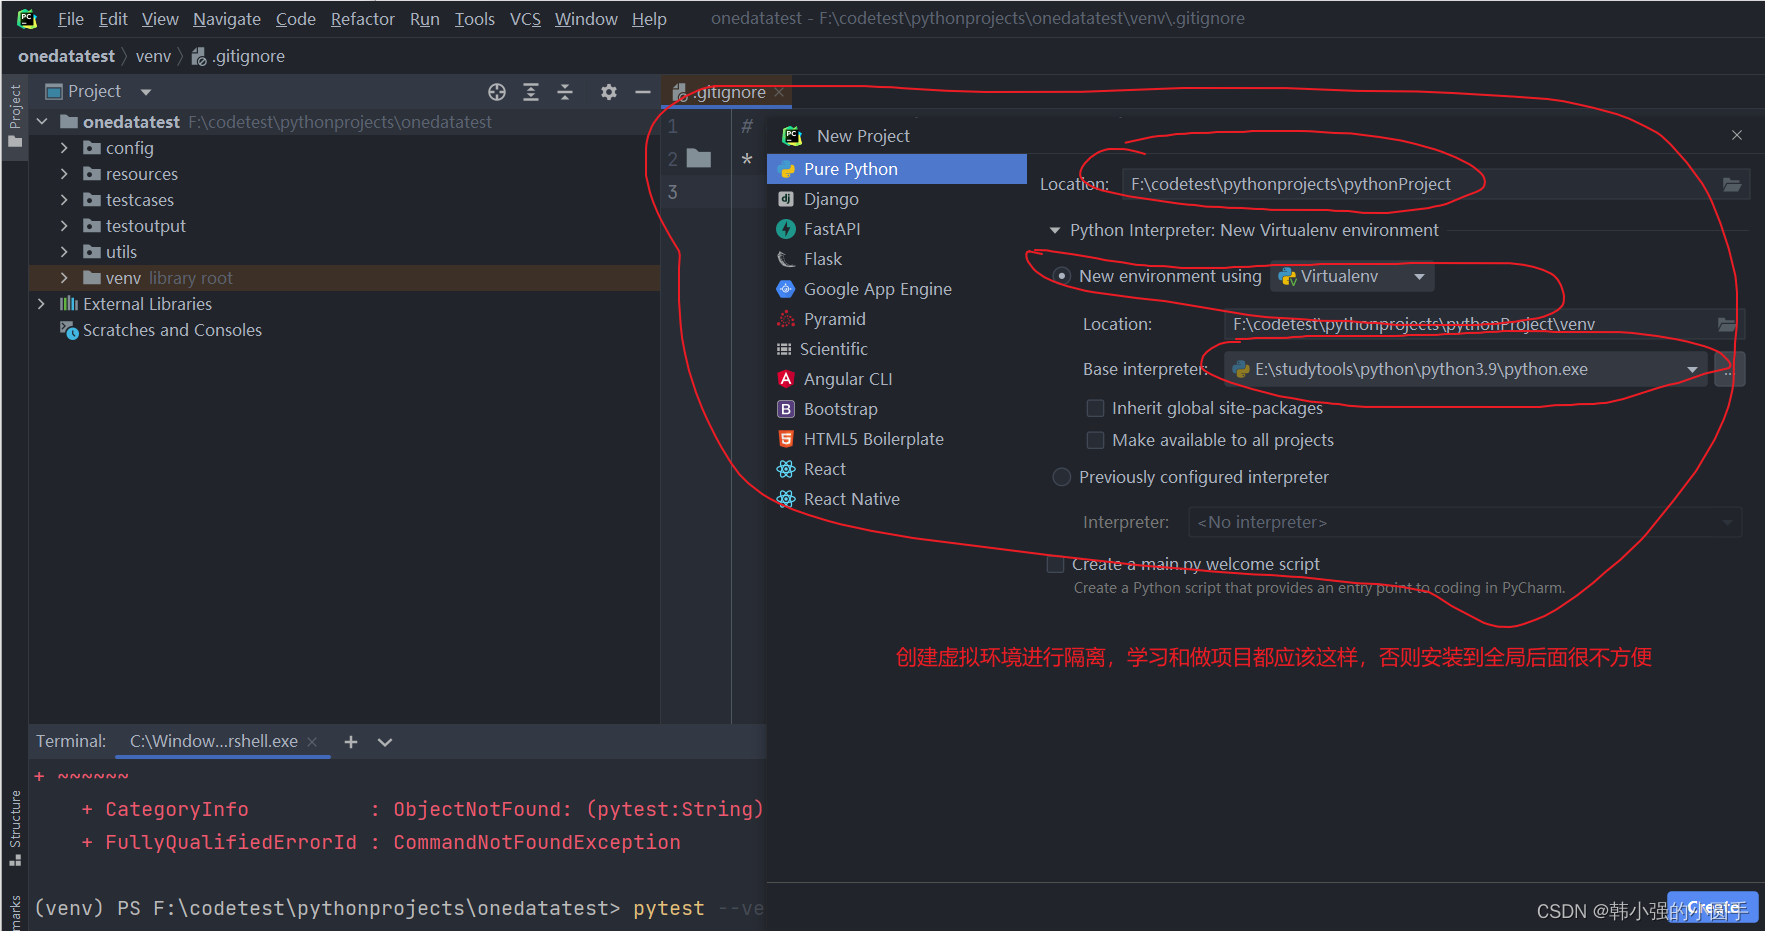Select Pure Python project type
The width and height of the screenshot is (1765, 931).
[897, 169]
